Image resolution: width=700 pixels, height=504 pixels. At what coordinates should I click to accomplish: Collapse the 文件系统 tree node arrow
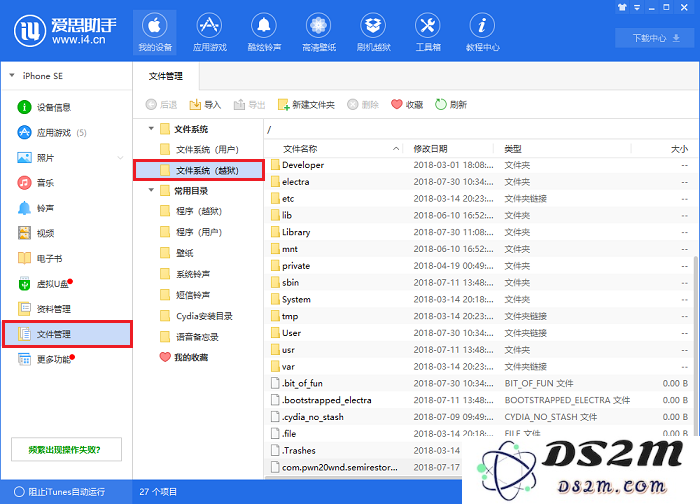point(151,129)
